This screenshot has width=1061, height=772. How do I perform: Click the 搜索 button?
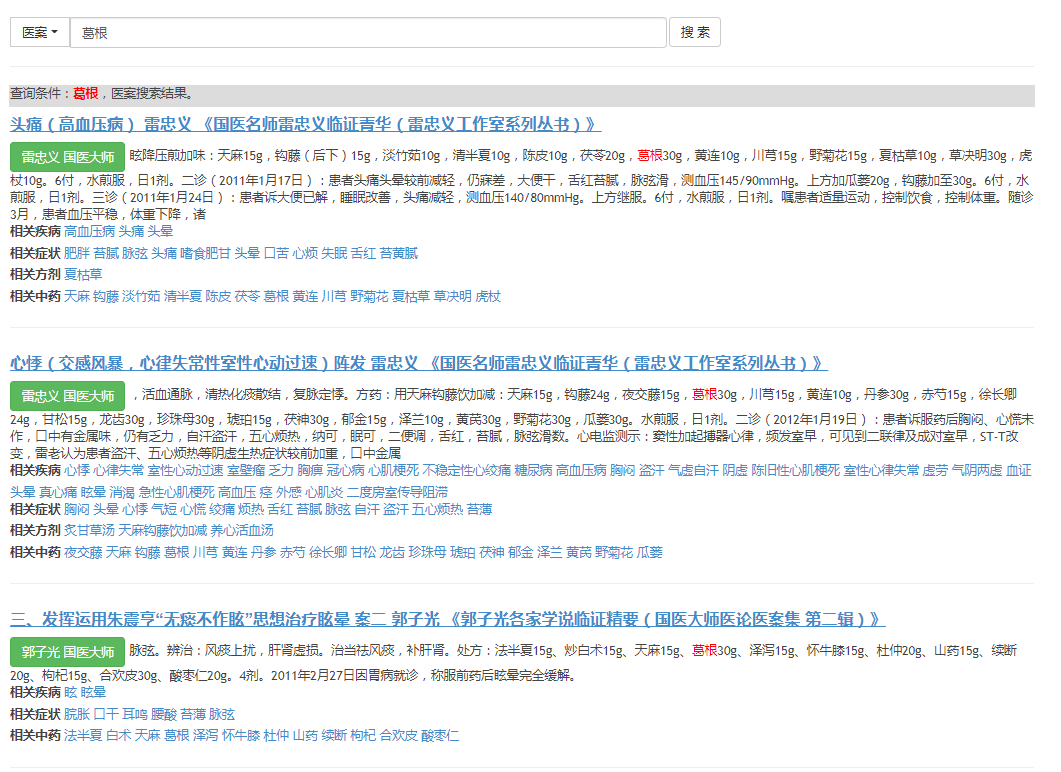click(x=695, y=32)
